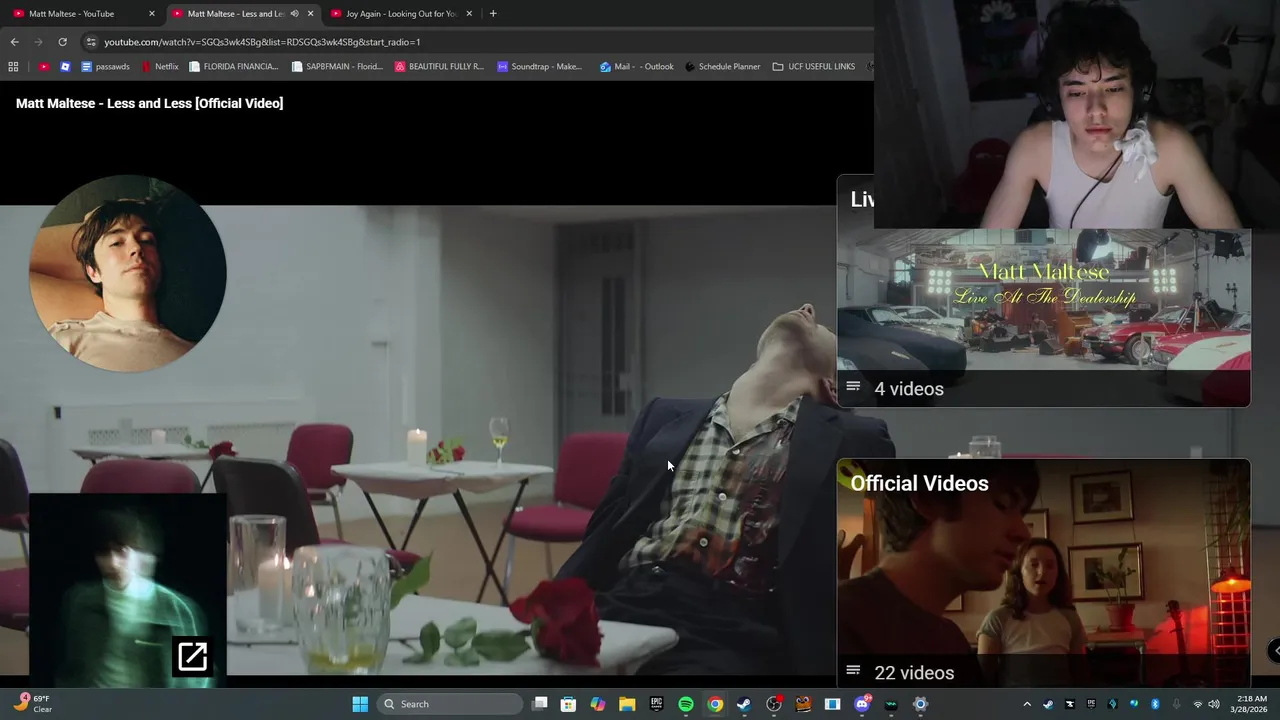The height and width of the screenshot is (720, 1280).
Task: Open Spotify from the taskbar
Action: pyautogui.click(x=686, y=704)
